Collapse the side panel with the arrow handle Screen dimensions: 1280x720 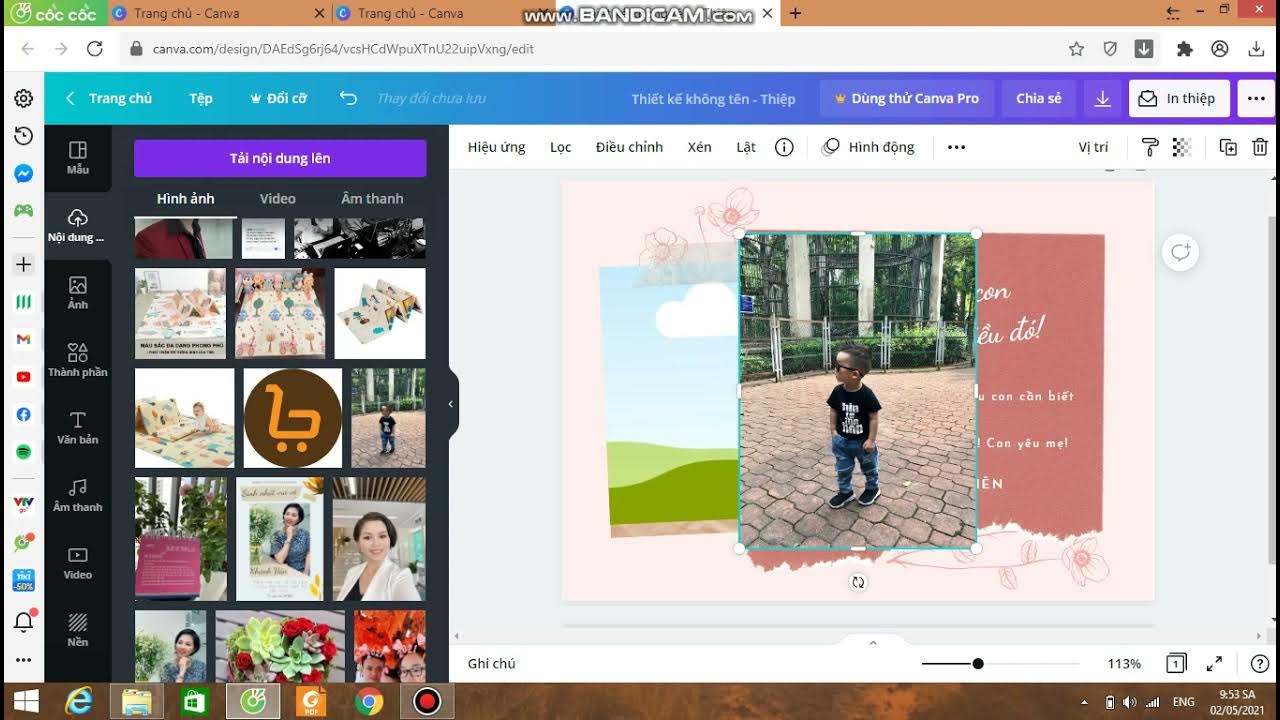pyautogui.click(x=451, y=404)
